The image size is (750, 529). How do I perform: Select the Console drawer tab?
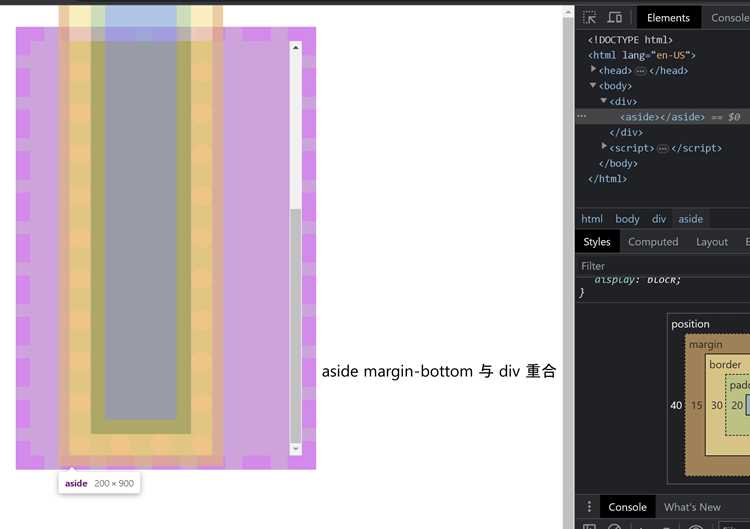point(627,507)
